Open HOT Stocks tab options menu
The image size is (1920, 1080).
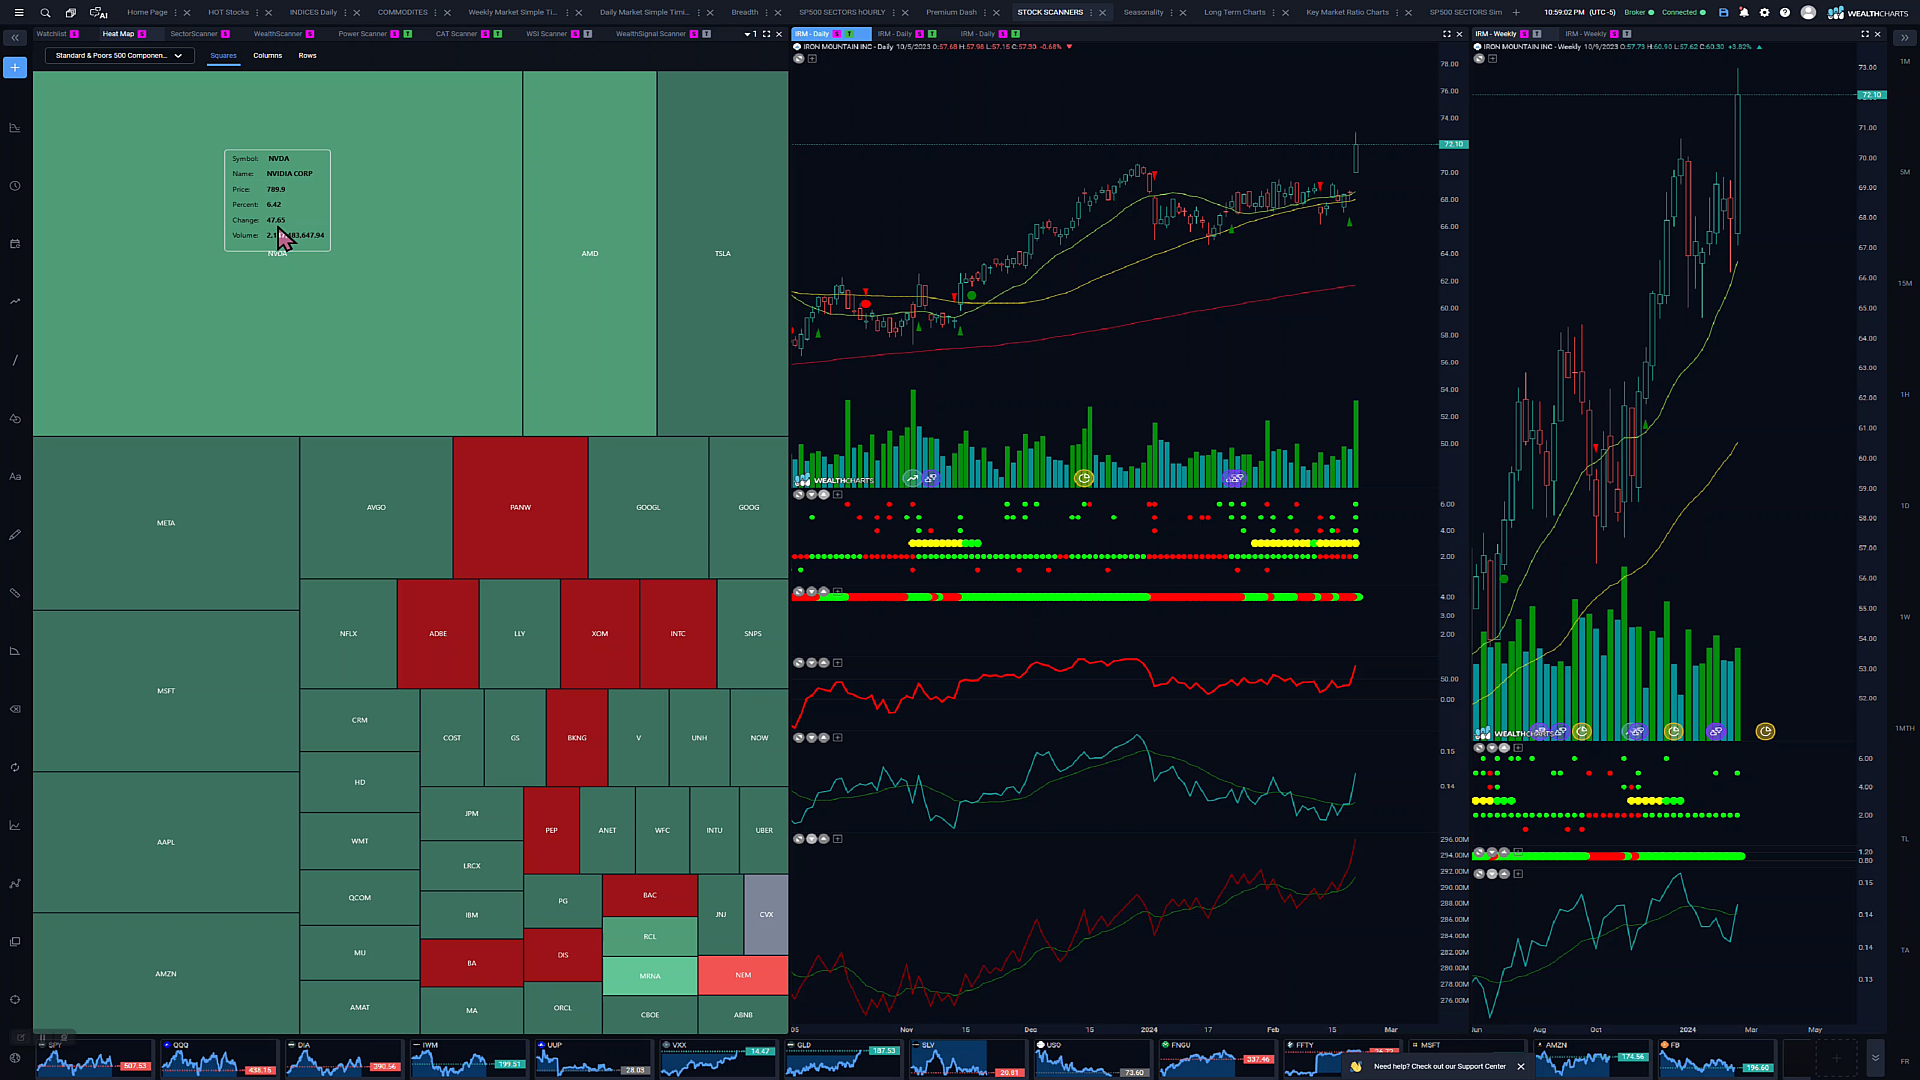click(x=257, y=13)
